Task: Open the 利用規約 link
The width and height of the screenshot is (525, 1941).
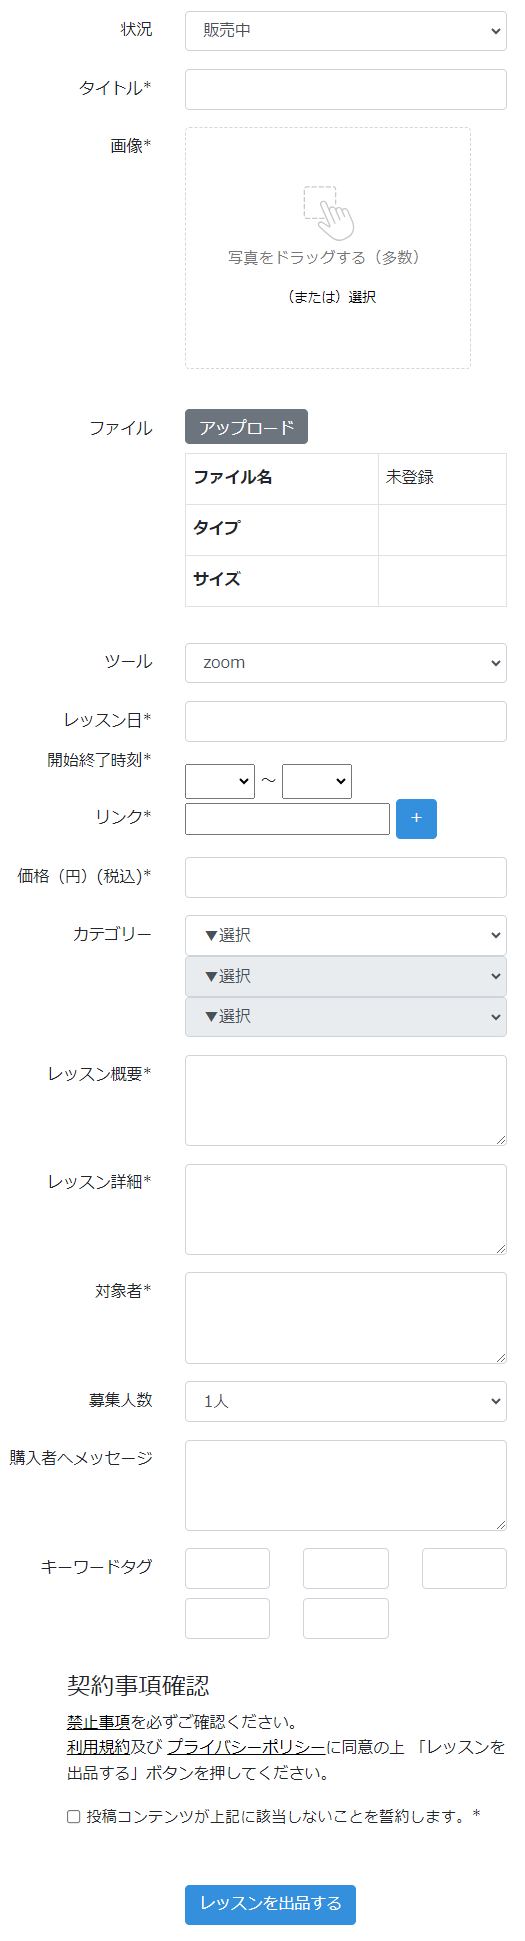Action: tap(98, 1747)
